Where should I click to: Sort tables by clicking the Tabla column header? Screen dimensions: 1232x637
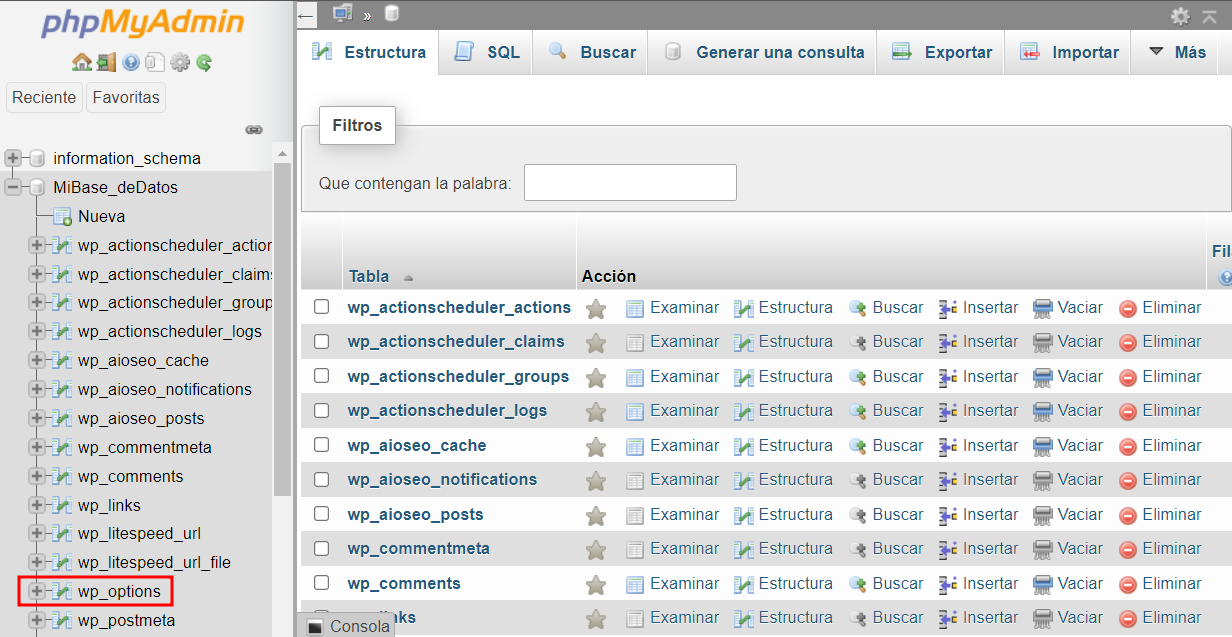(x=369, y=276)
